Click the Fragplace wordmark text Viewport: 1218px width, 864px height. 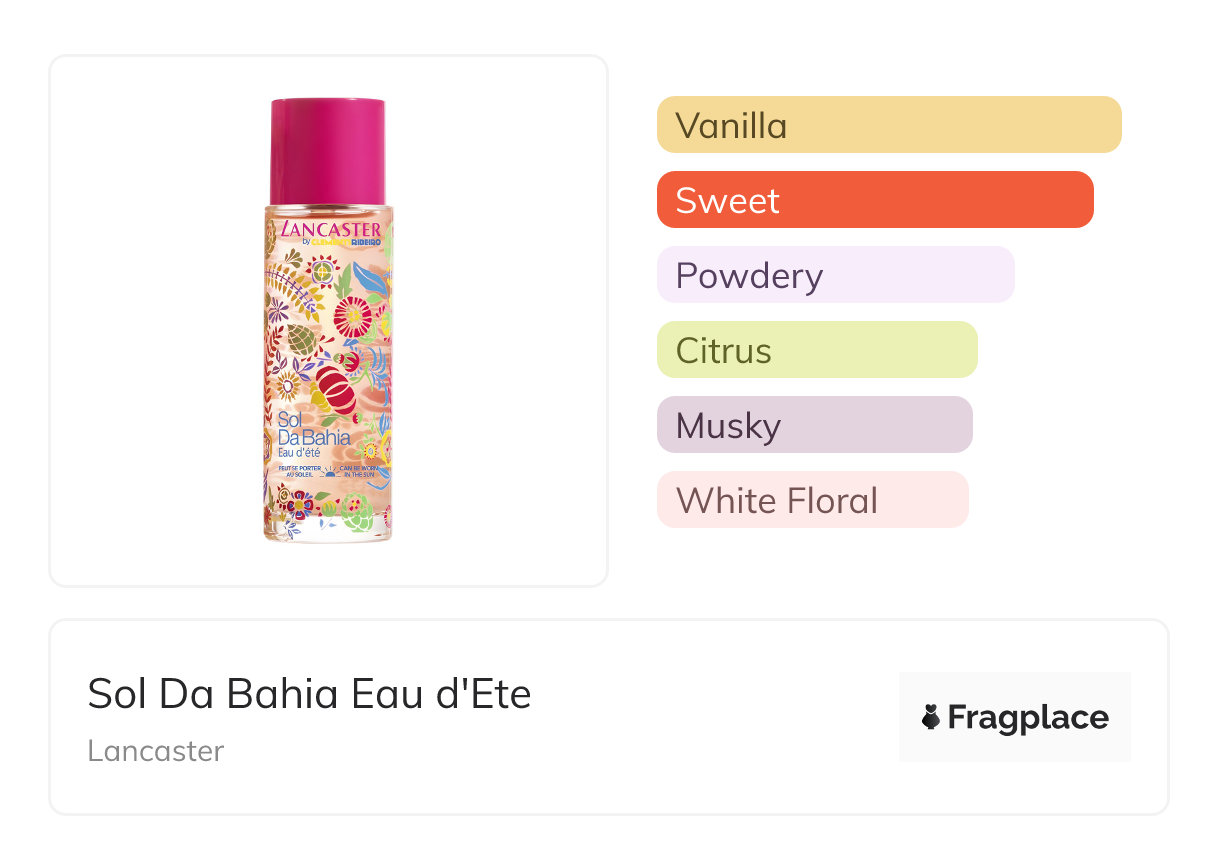pos(1028,717)
